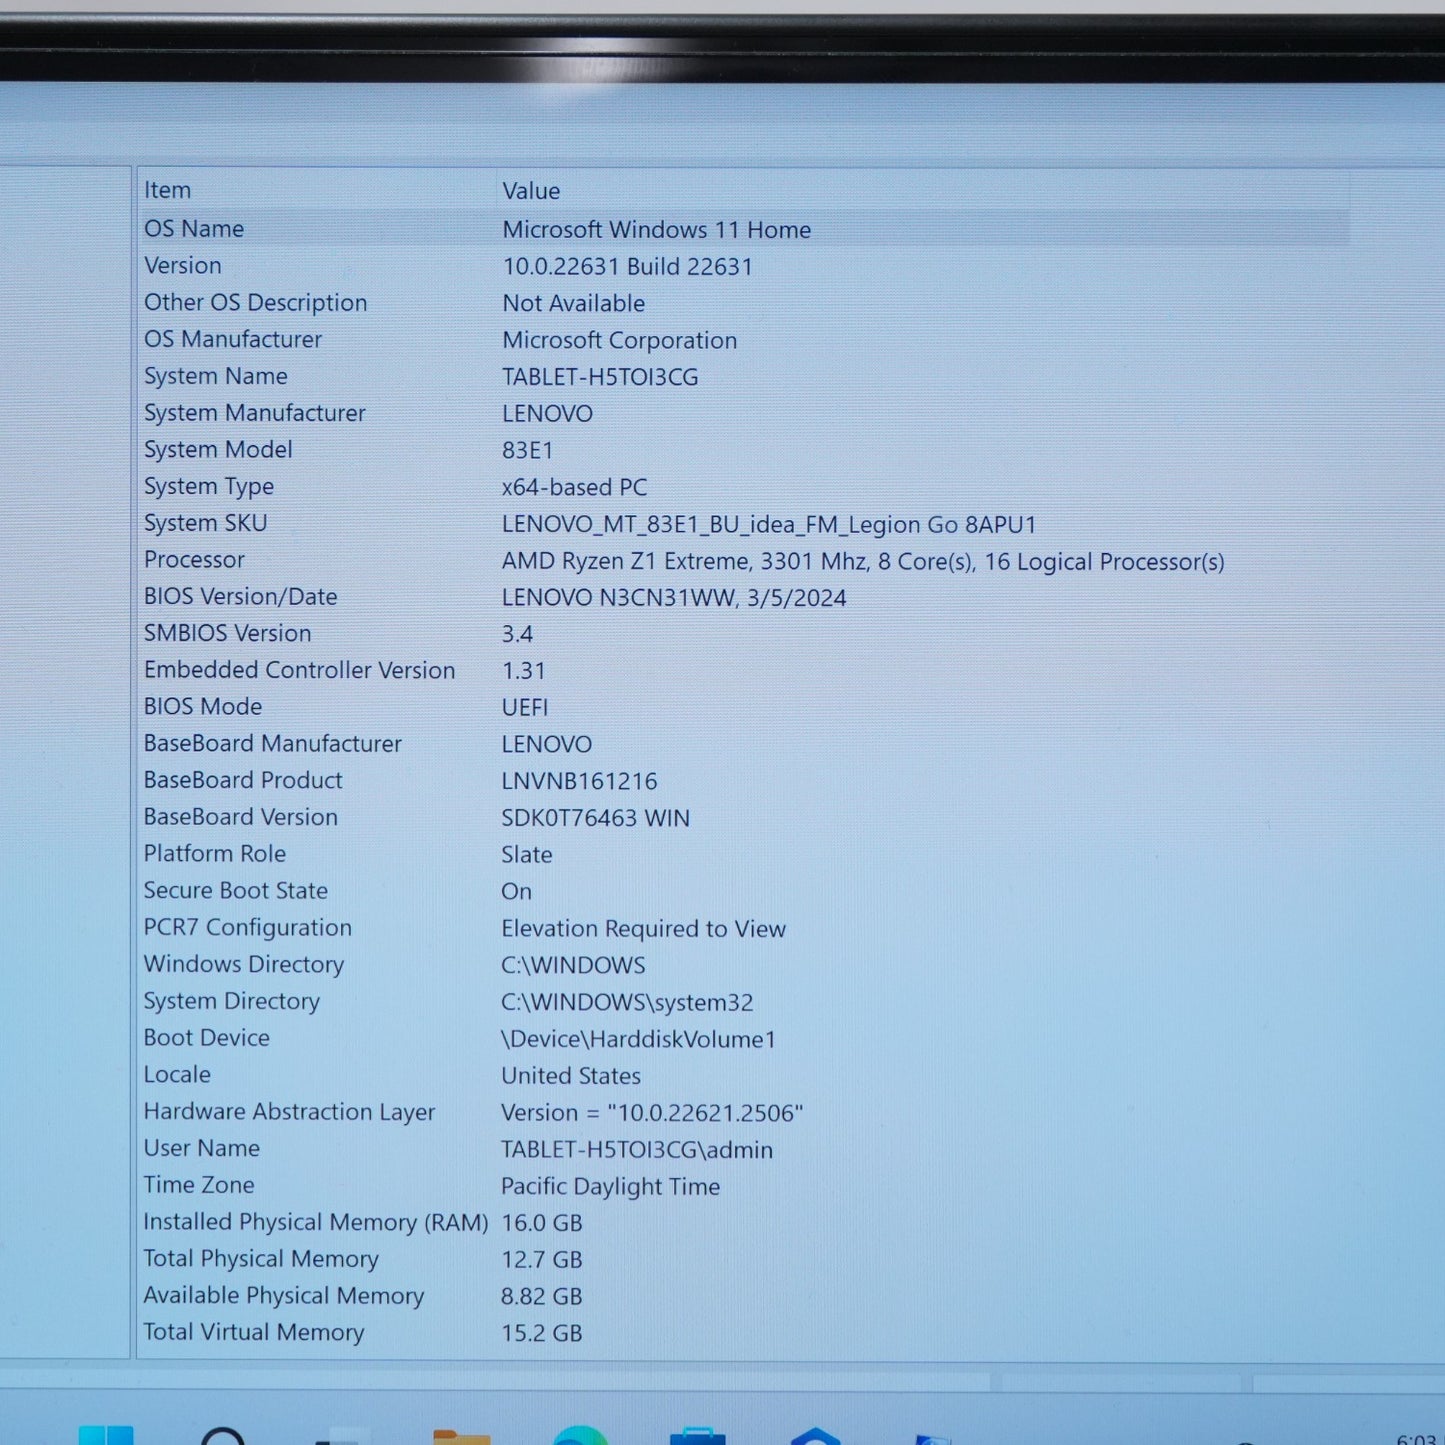Viewport: 1445px width, 1445px height.
Task: Click the System Information taskbar icon
Action: 932,1439
